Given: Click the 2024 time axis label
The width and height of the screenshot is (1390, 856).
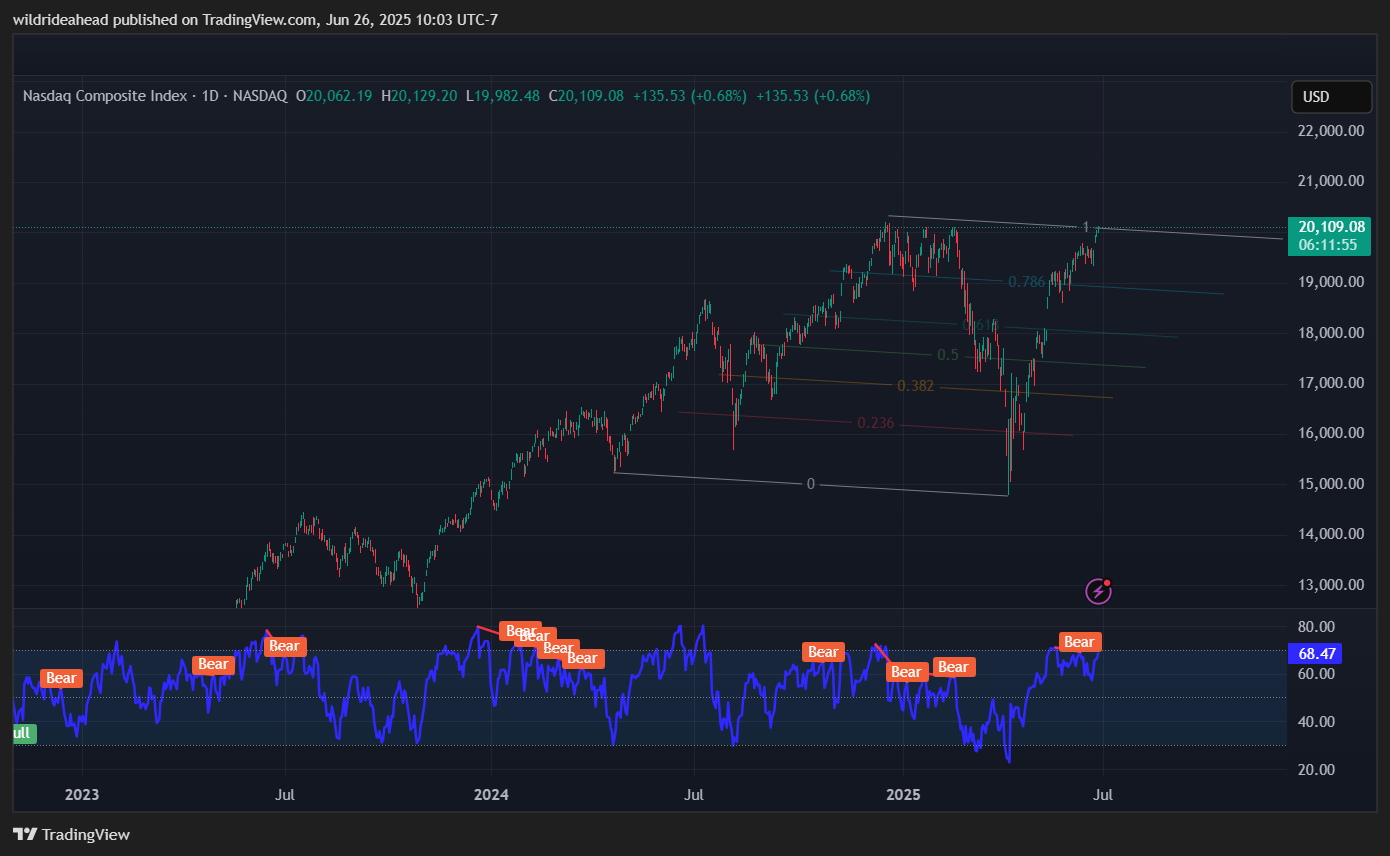Looking at the screenshot, I should click(491, 796).
